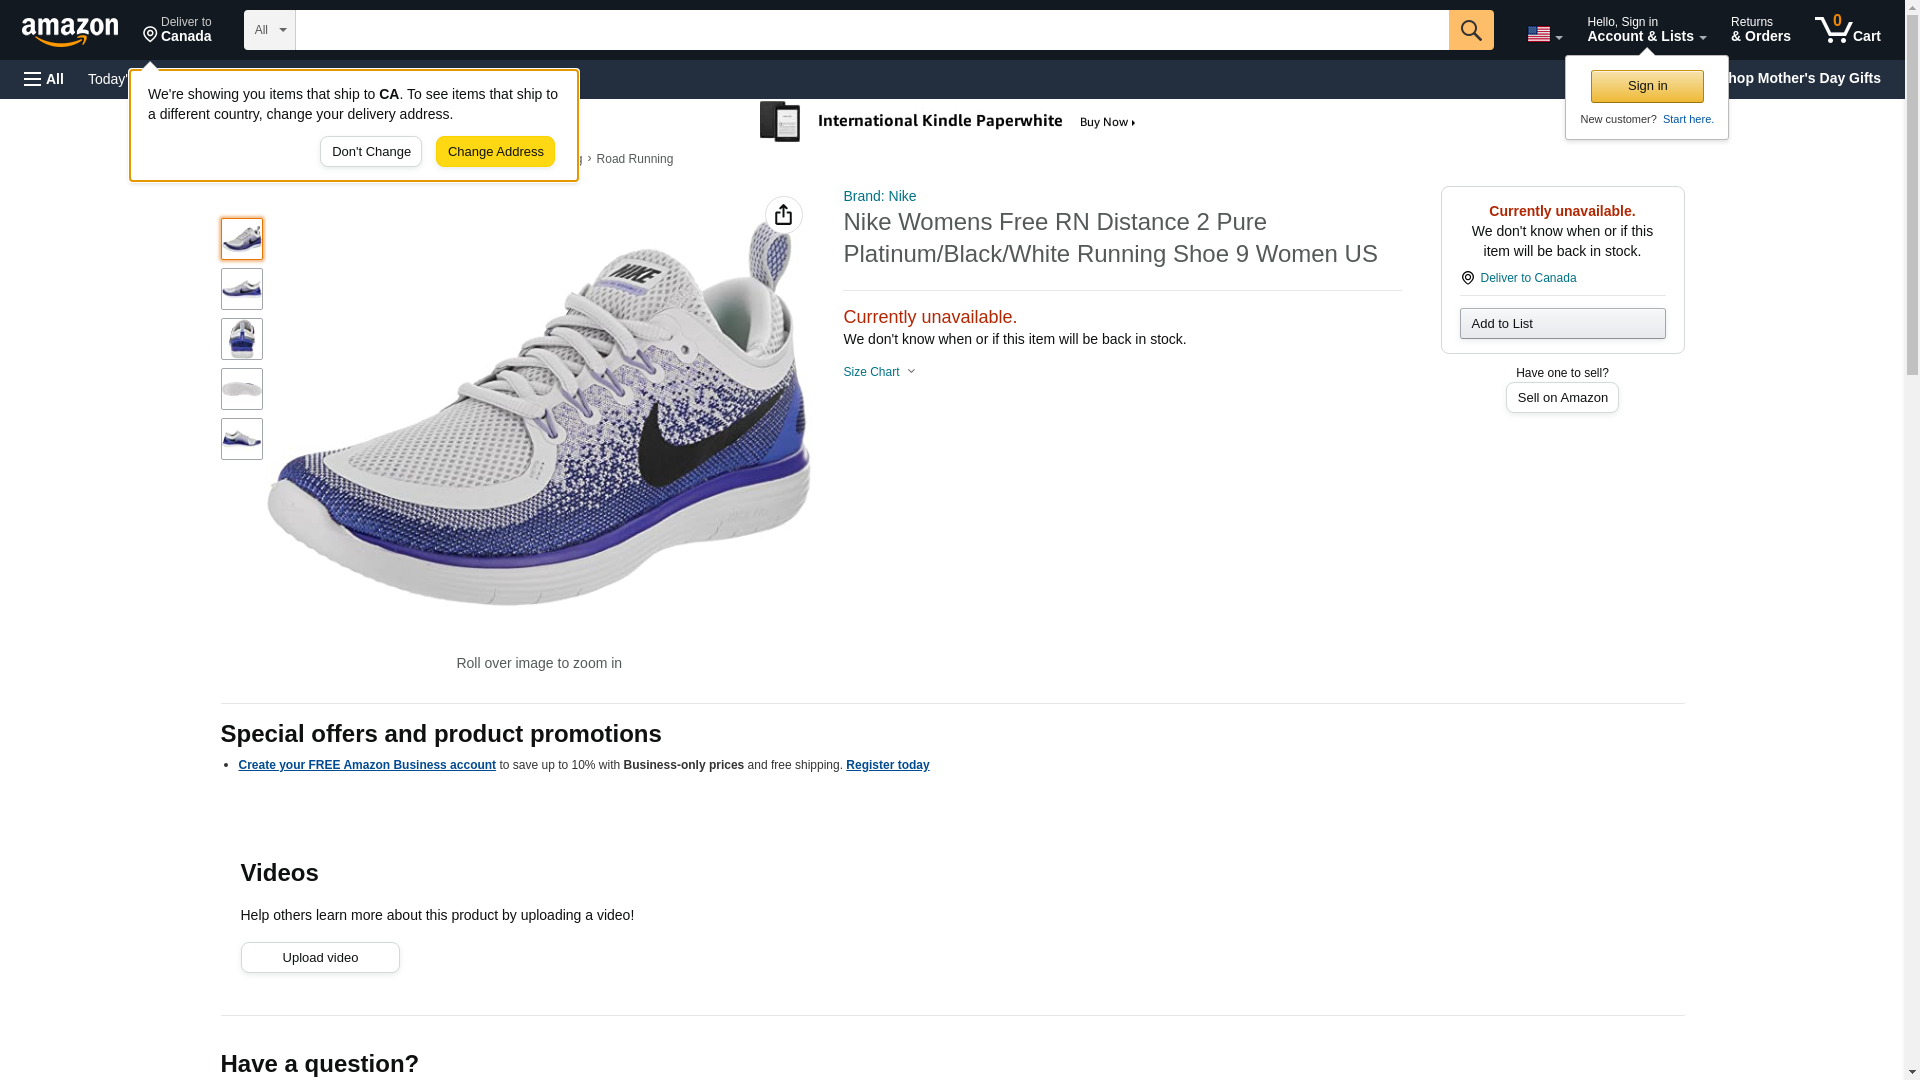
Task: Open the cart icon
Action: pos(1847,30)
